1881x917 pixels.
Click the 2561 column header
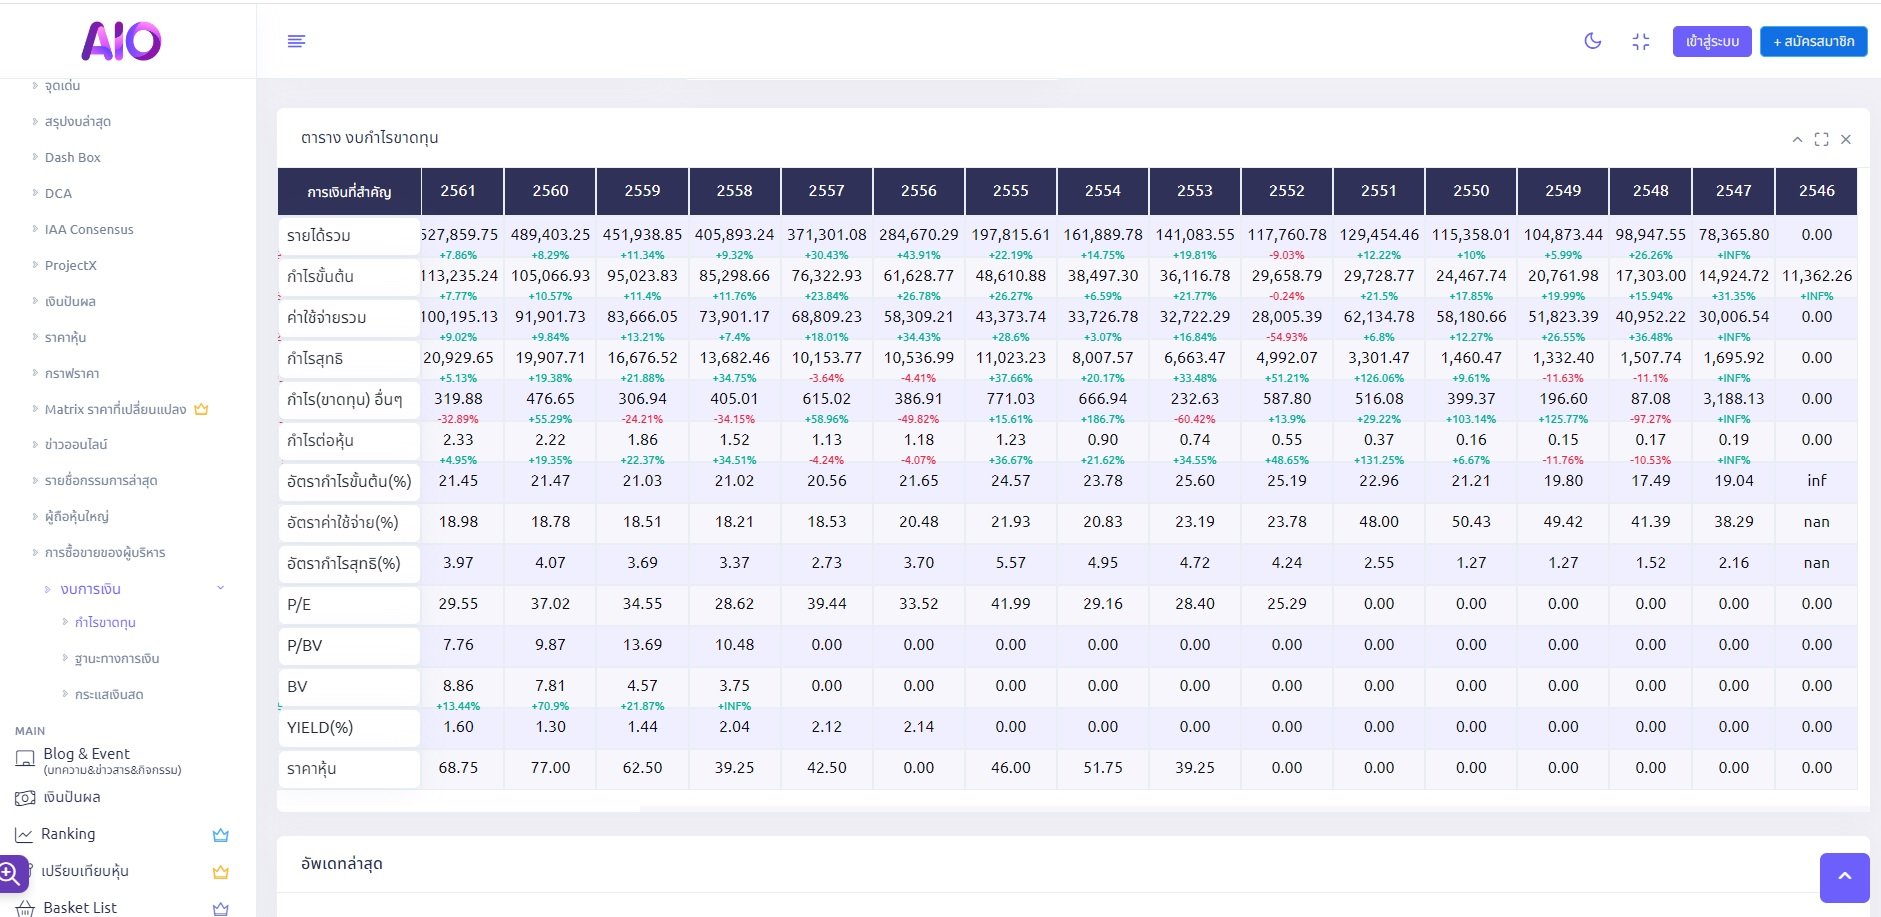pyautogui.click(x=458, y=191)
